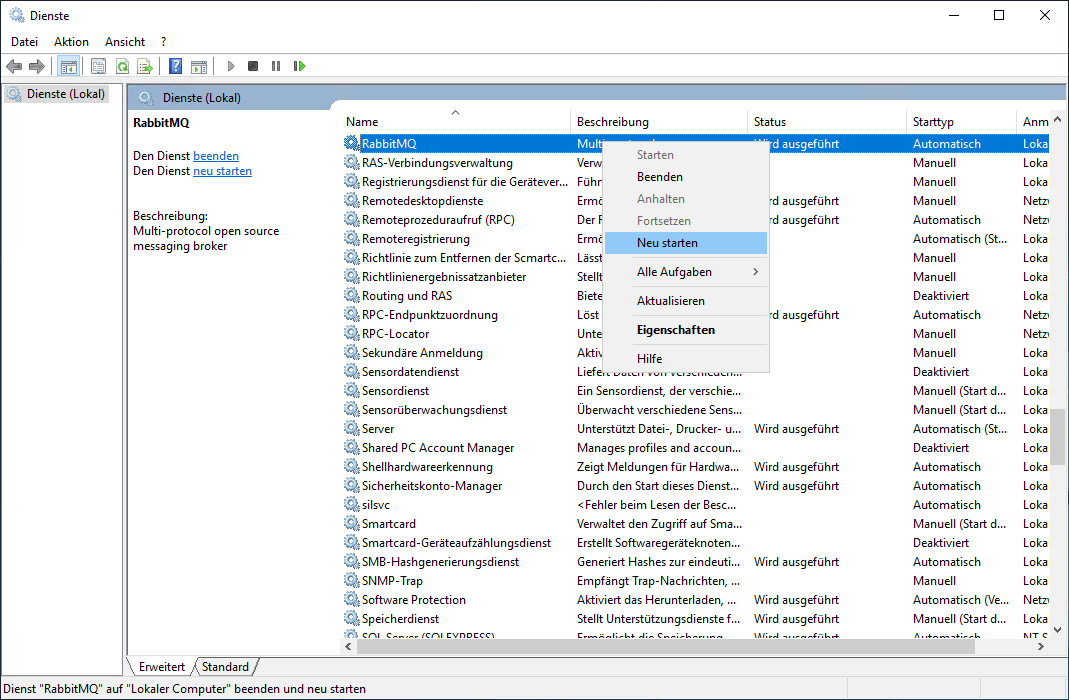Sort by the Beschreibung column header
This screenshot has height=700, width=1069.
(659, 121)
